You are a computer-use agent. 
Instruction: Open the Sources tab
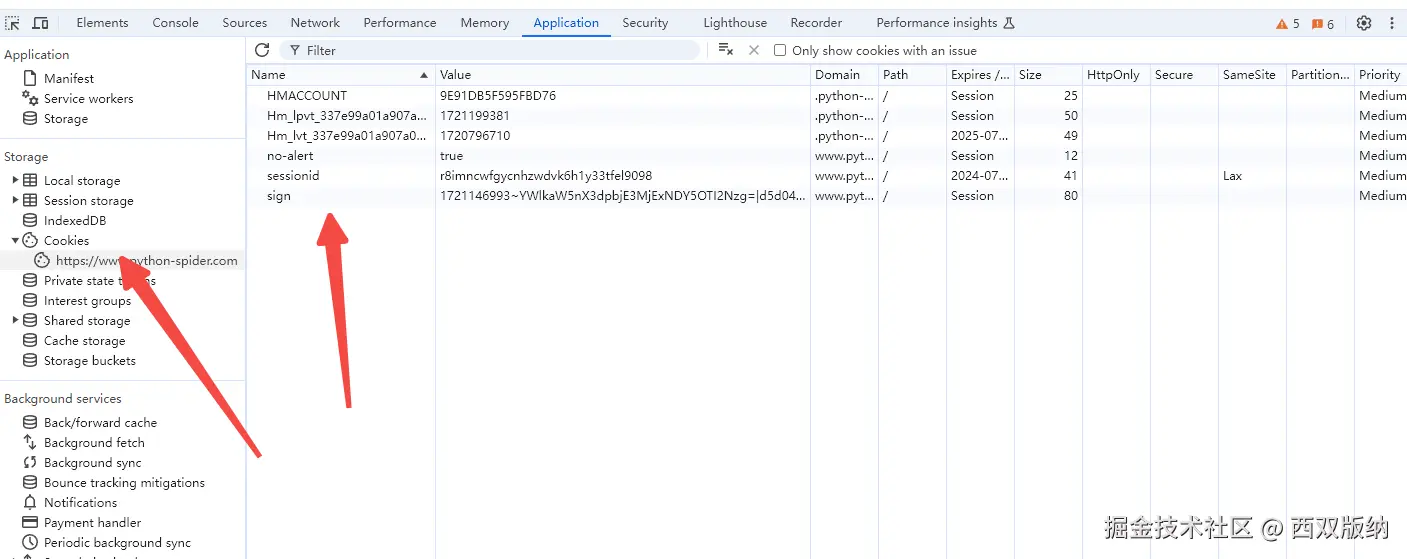(x=245, y=23)
